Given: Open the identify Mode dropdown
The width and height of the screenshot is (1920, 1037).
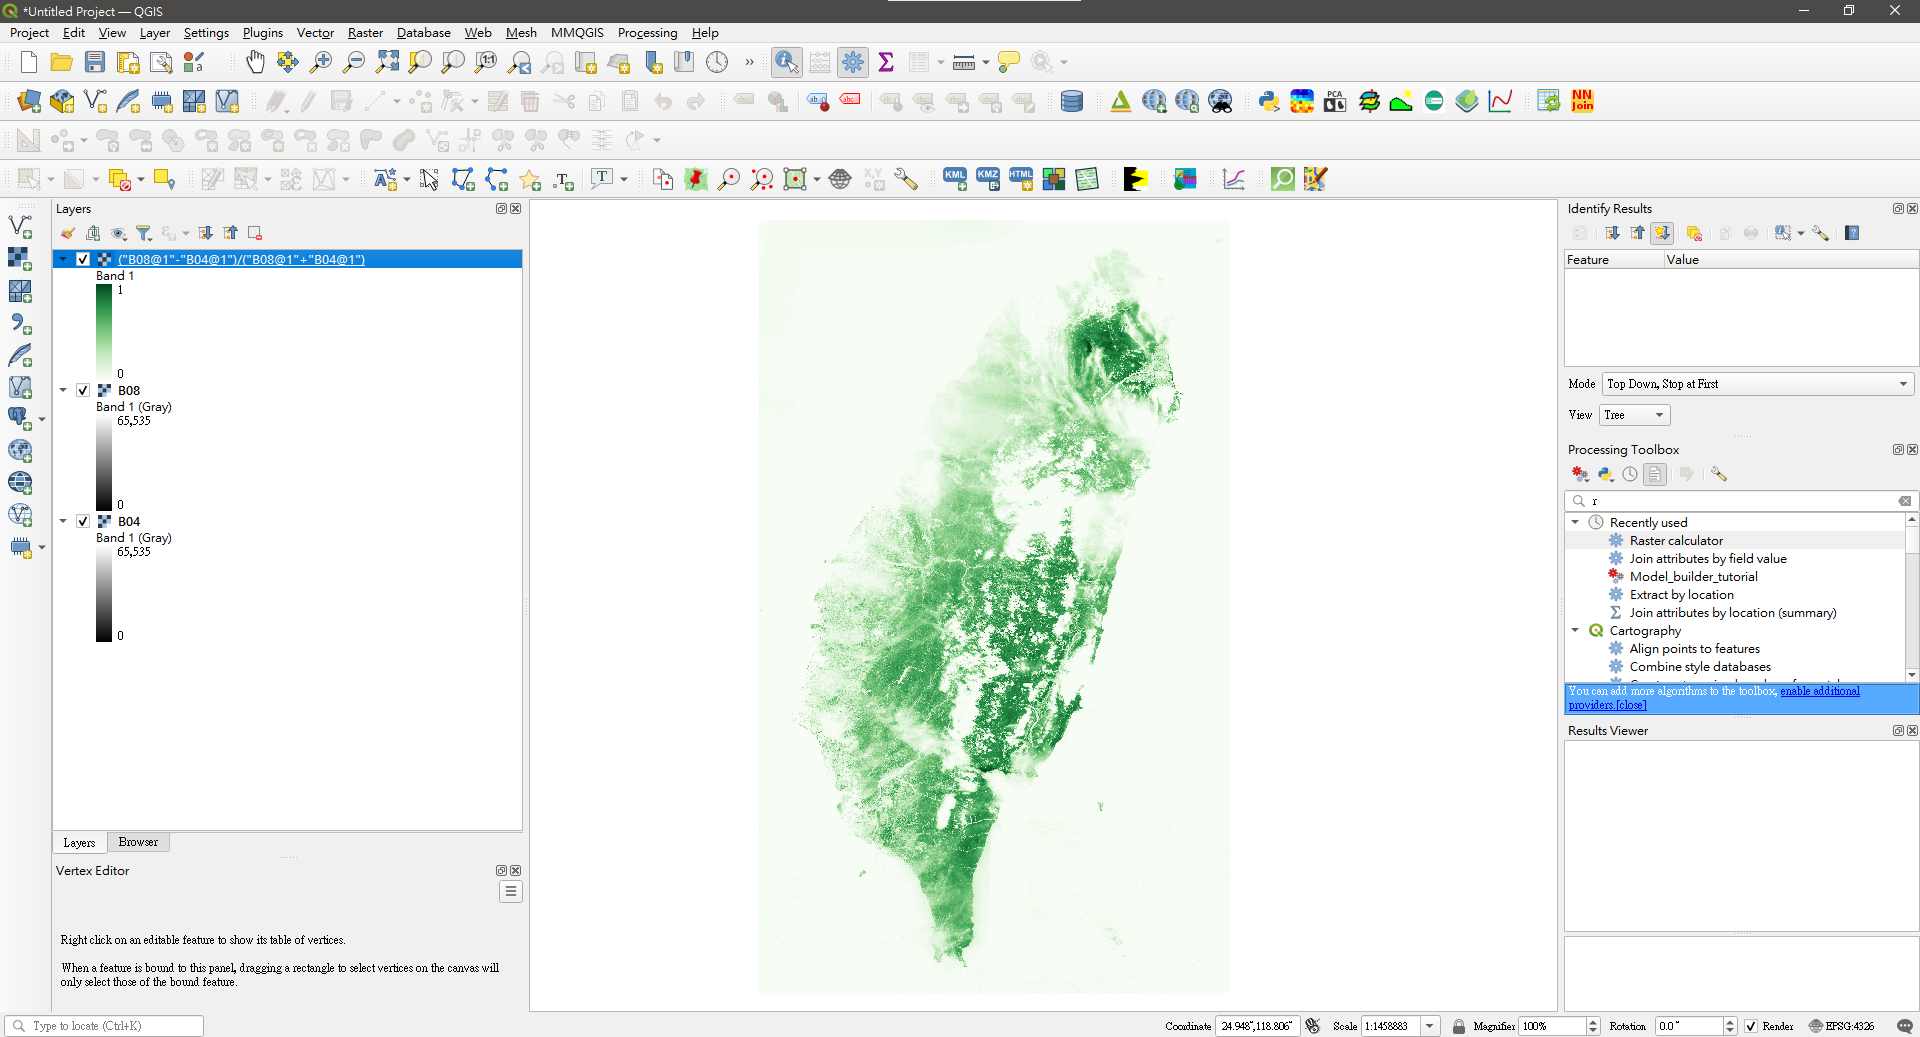Looking at the screenshot, I should pyautogui.click(x=1902, y=384).
